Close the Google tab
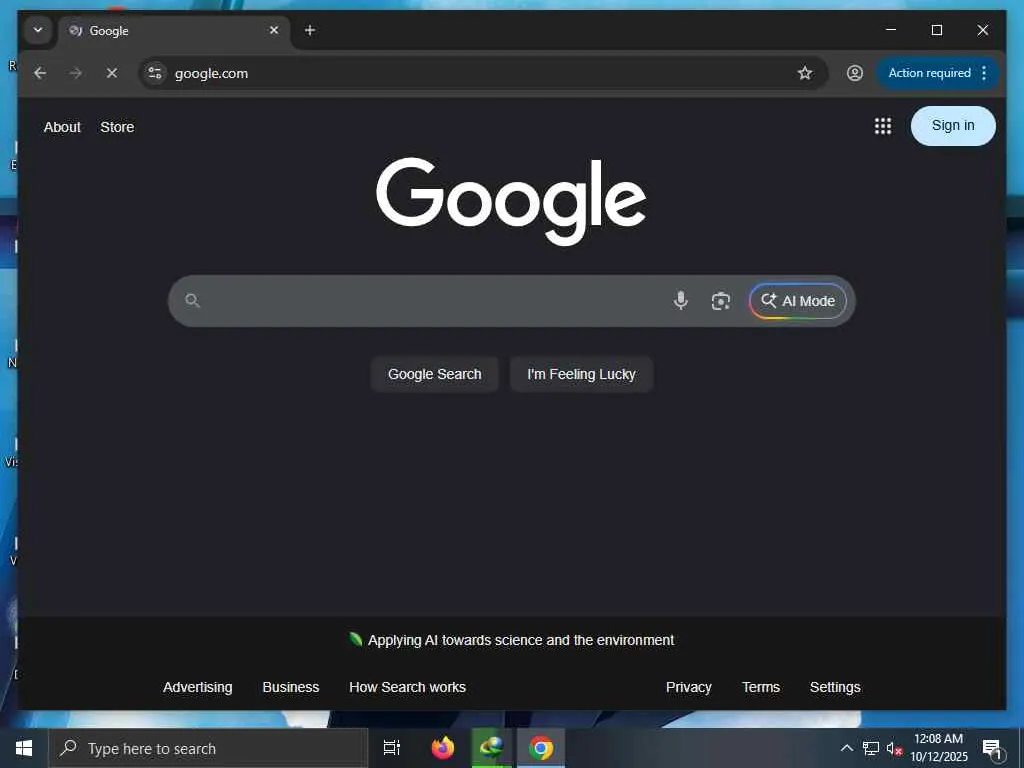 point(274,30)
